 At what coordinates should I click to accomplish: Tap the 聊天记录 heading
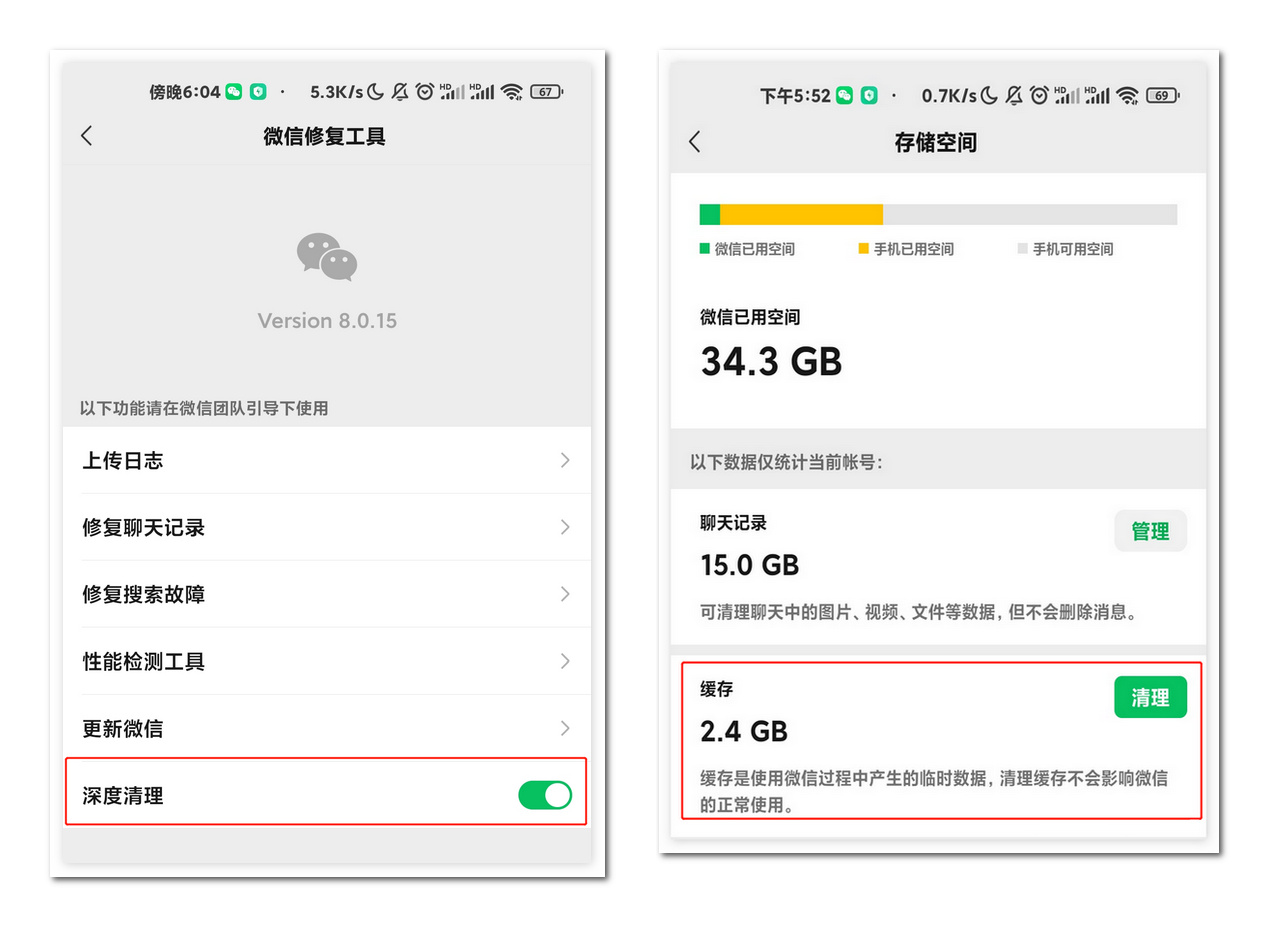pyautogui.click(x=733, y=522)
